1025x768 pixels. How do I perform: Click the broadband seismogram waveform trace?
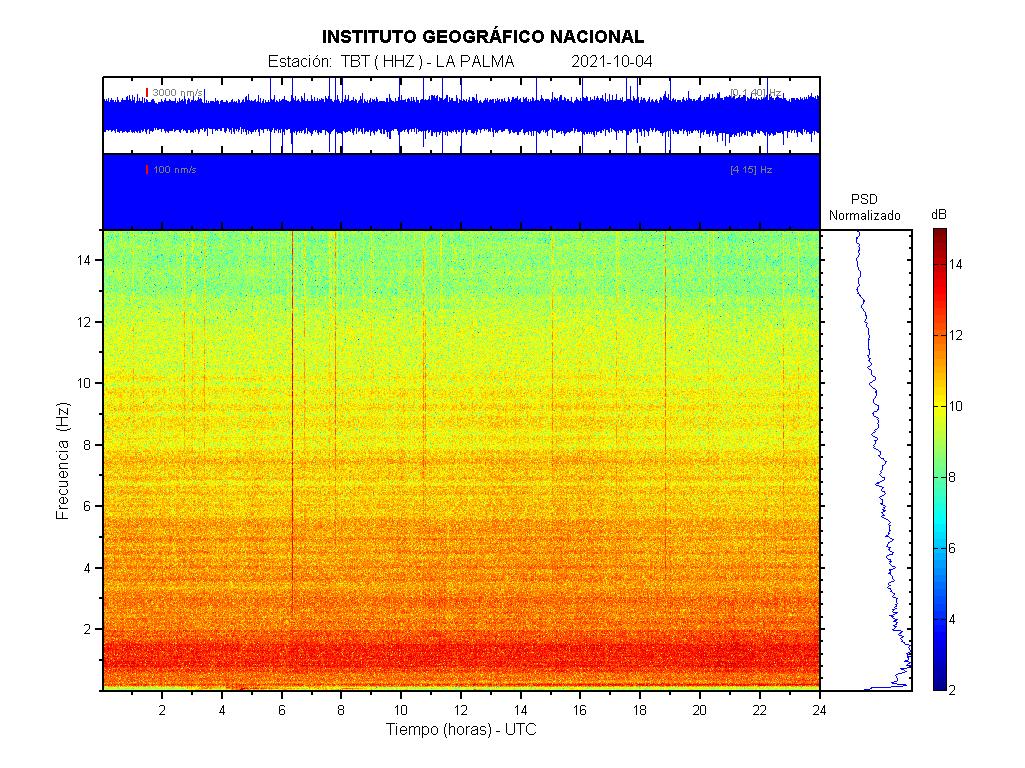click(461, 115)
